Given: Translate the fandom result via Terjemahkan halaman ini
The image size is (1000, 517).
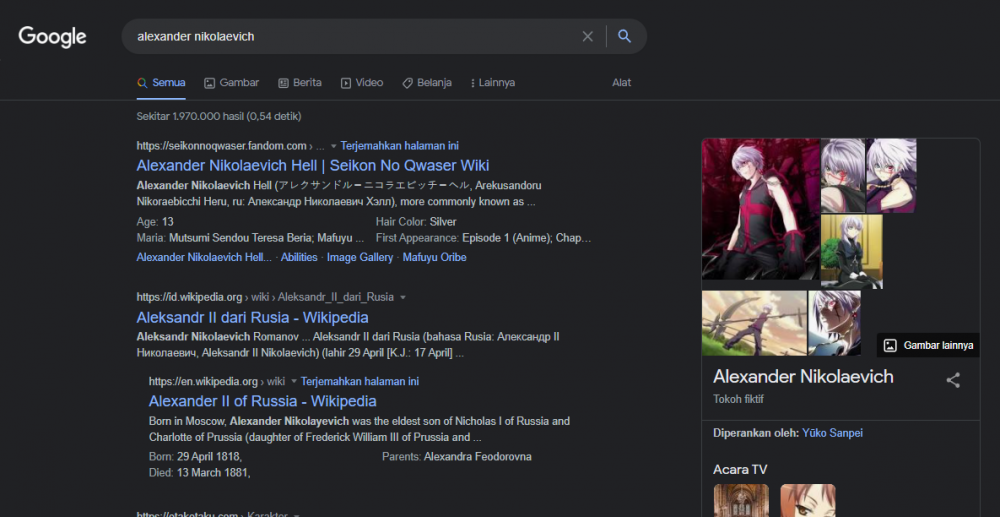Looking at the screenshot, I should click(399, 146).
